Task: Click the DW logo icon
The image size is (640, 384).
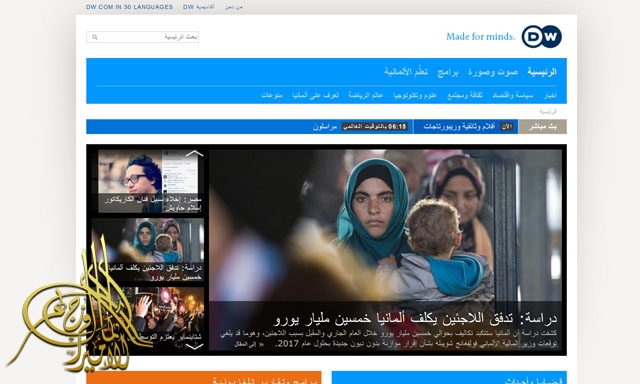Action: click(542, 36)
